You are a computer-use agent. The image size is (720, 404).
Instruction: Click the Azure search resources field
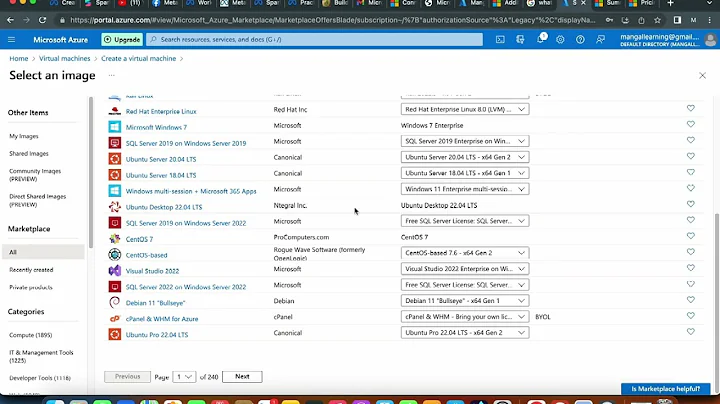tap(315, 39)
